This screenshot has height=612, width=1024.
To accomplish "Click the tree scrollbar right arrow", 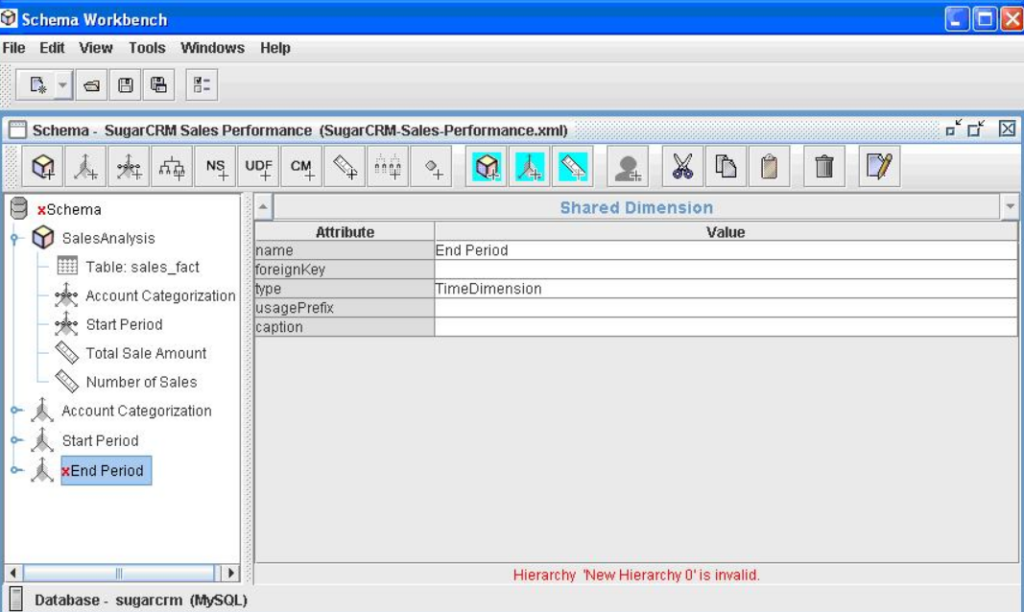I will (x=230, y=573).
